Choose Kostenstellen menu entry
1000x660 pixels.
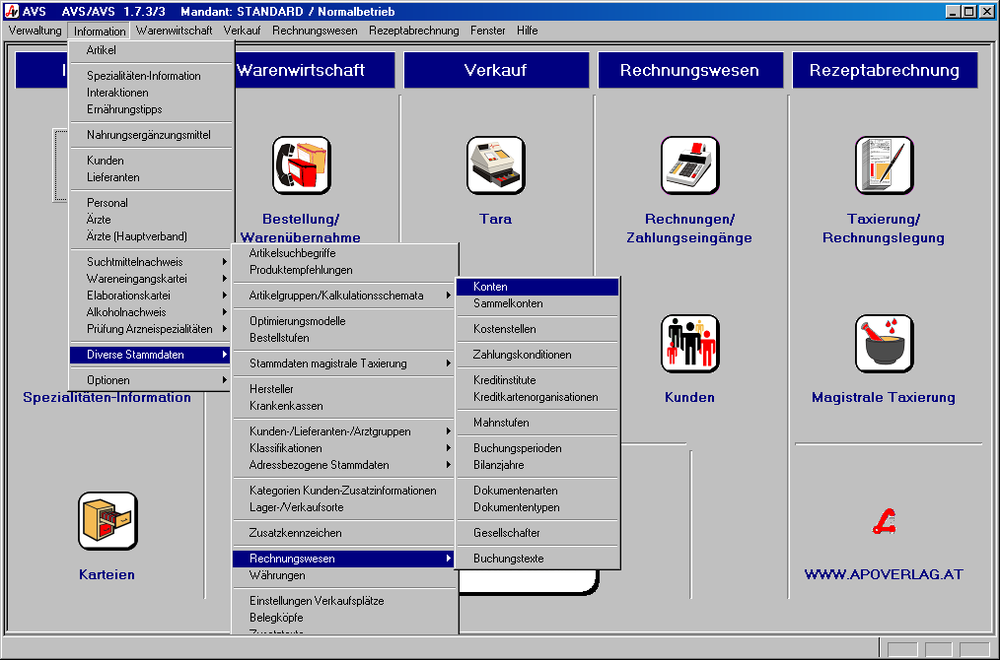[504, 329]
